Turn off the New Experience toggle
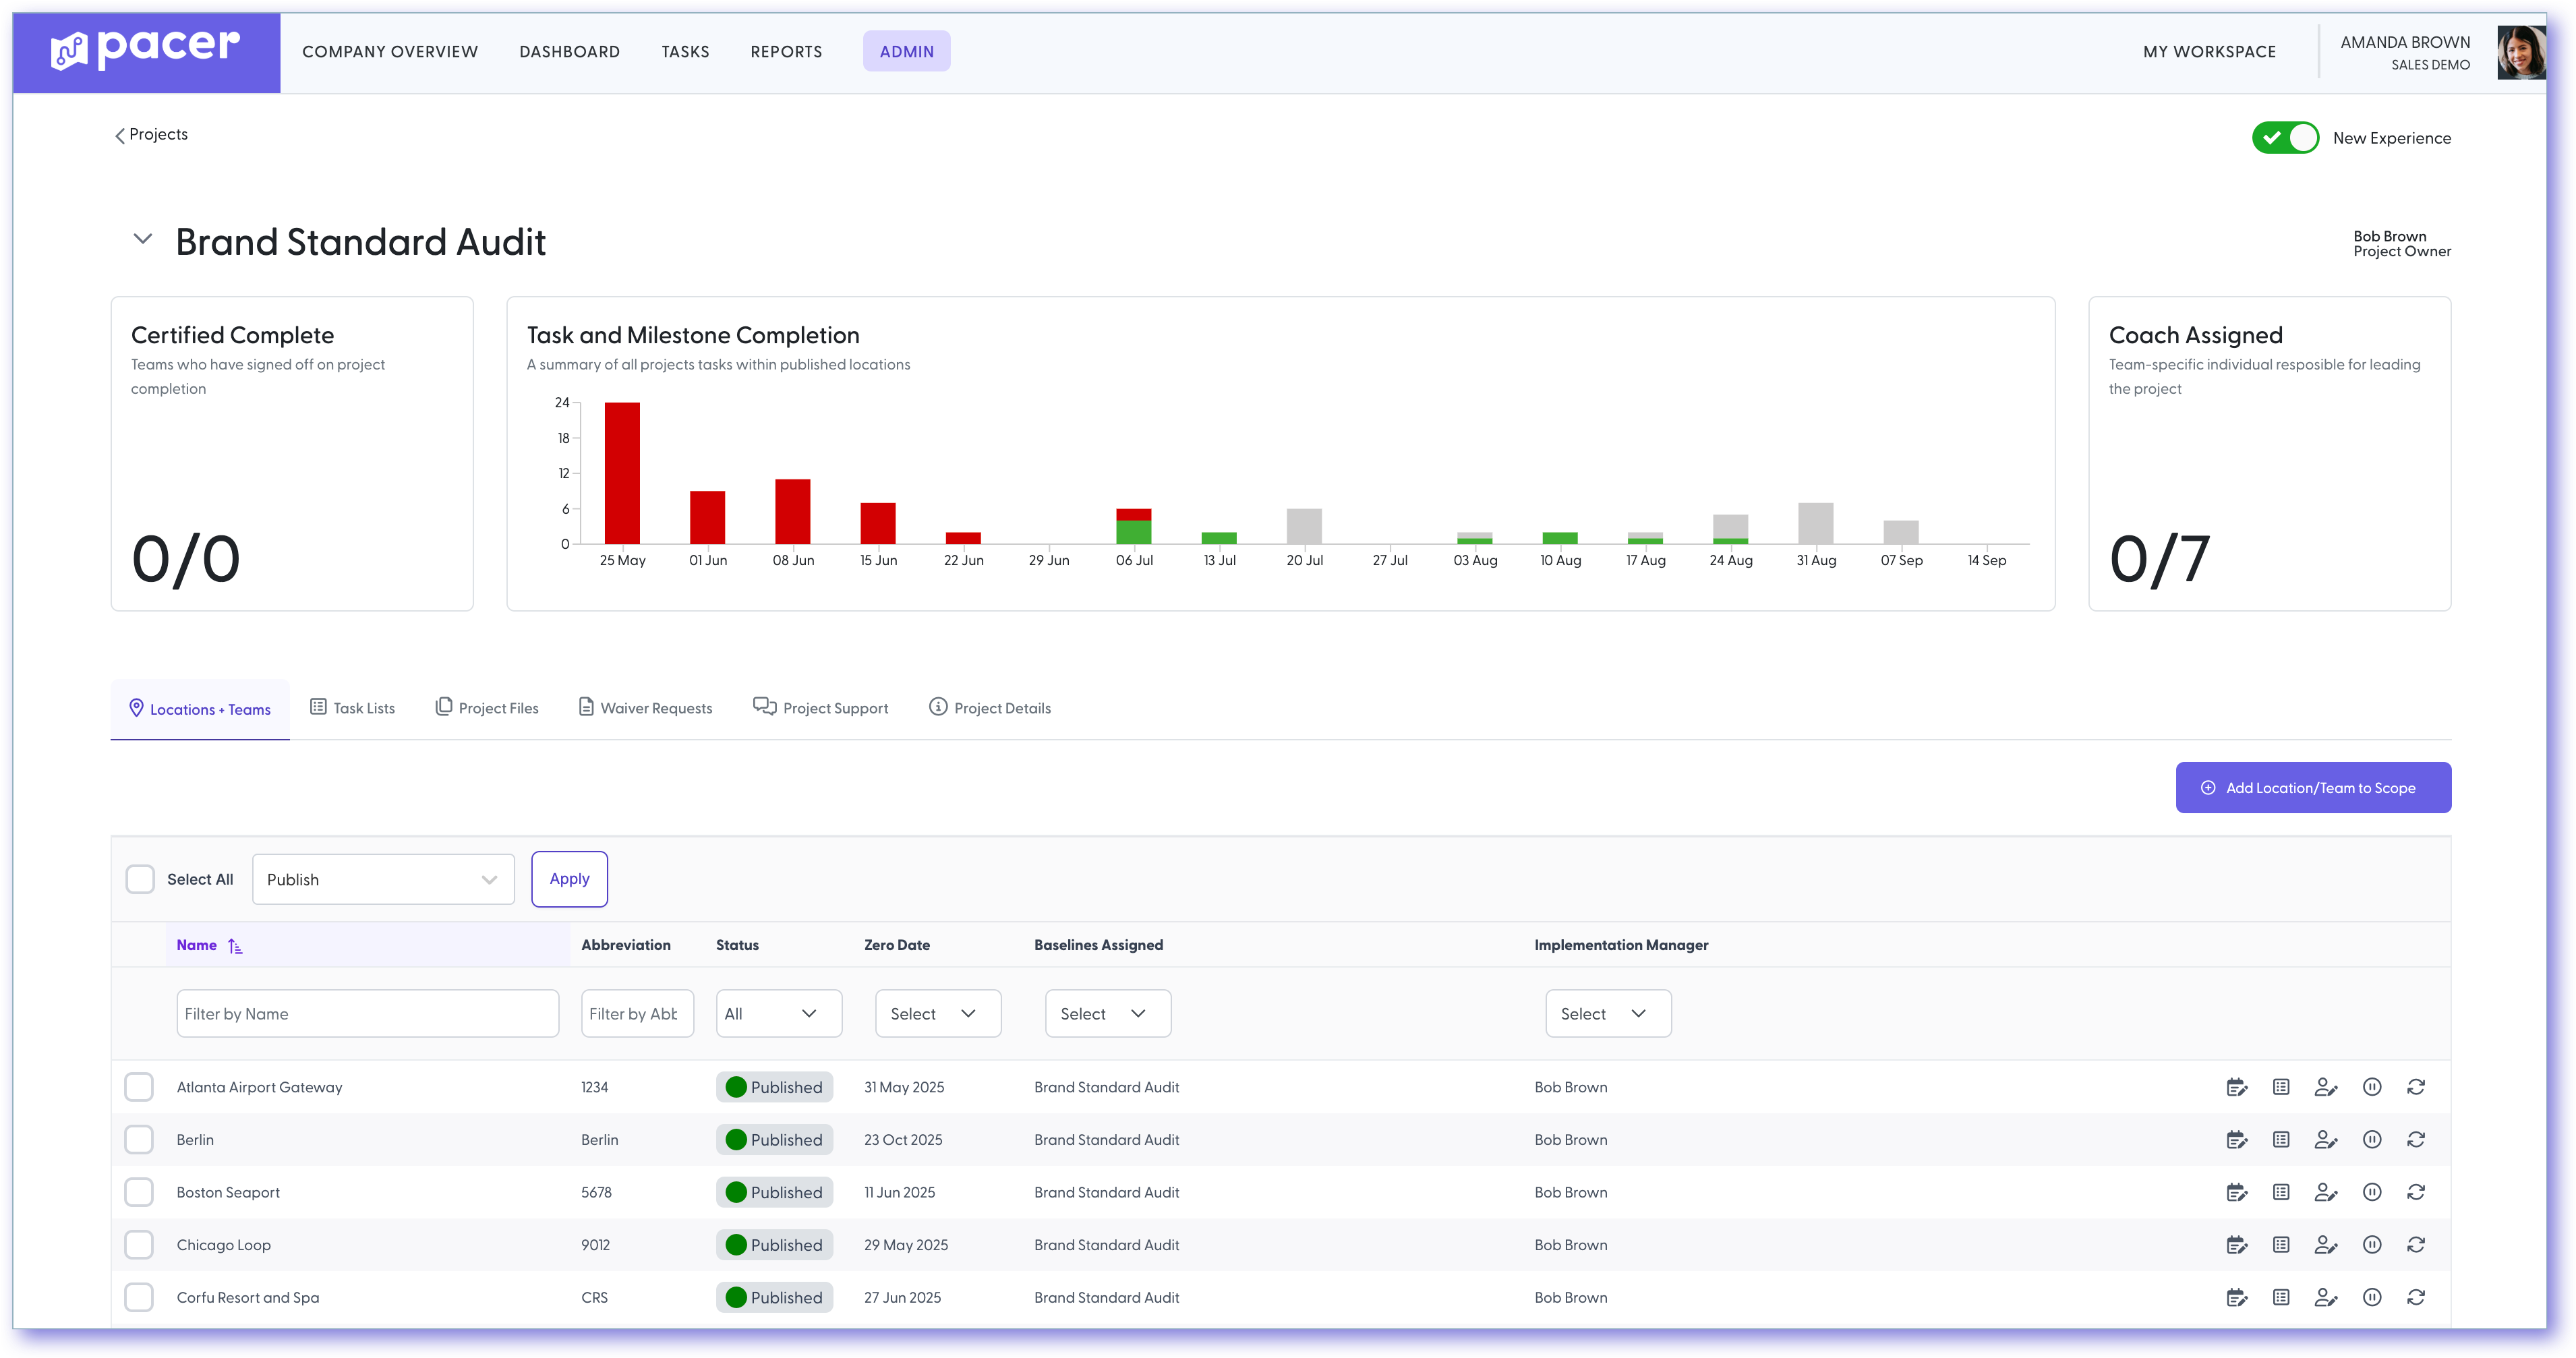 click(2285, 138)
